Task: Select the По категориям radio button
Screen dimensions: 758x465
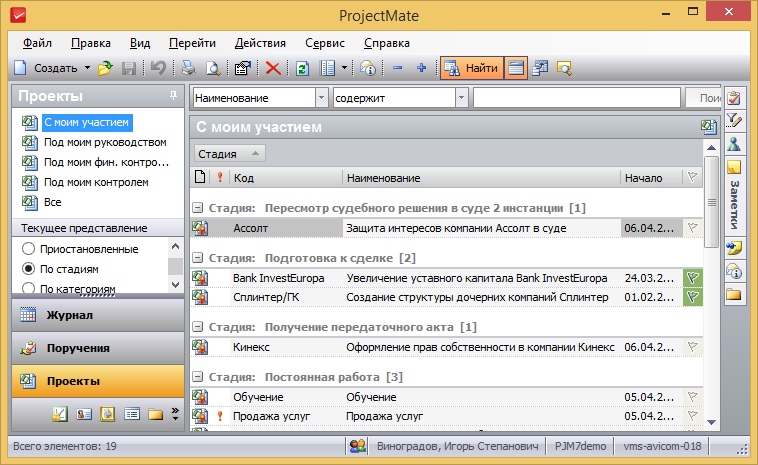Action: tap(29, 289)
